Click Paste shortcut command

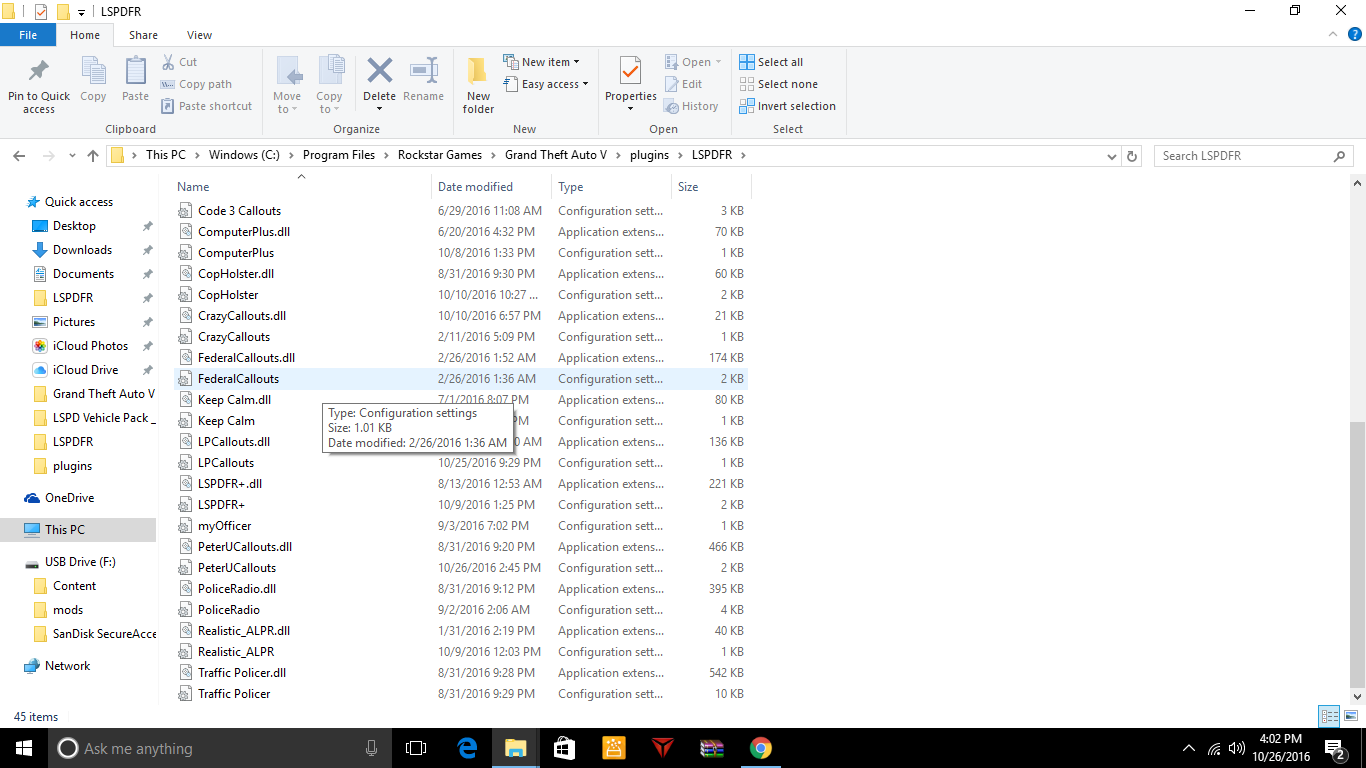206,106
